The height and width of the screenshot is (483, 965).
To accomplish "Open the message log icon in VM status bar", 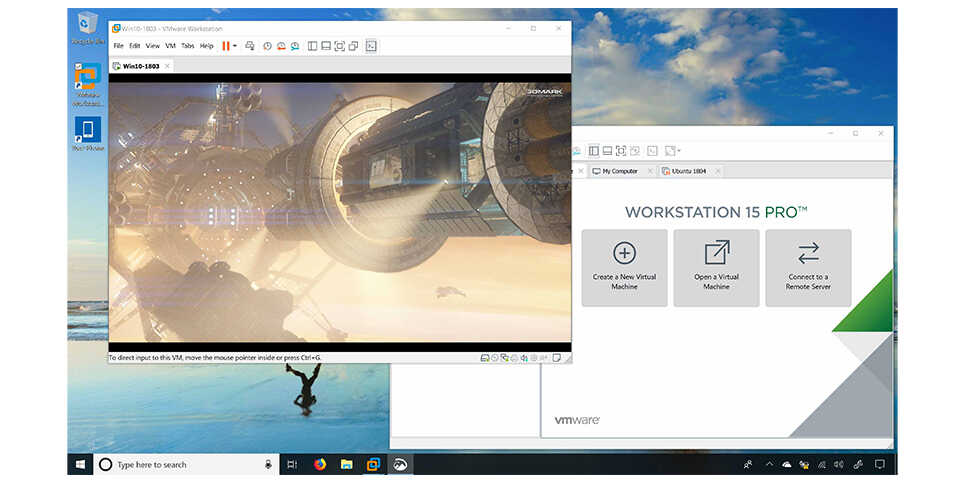I will [x=556, y=357].
